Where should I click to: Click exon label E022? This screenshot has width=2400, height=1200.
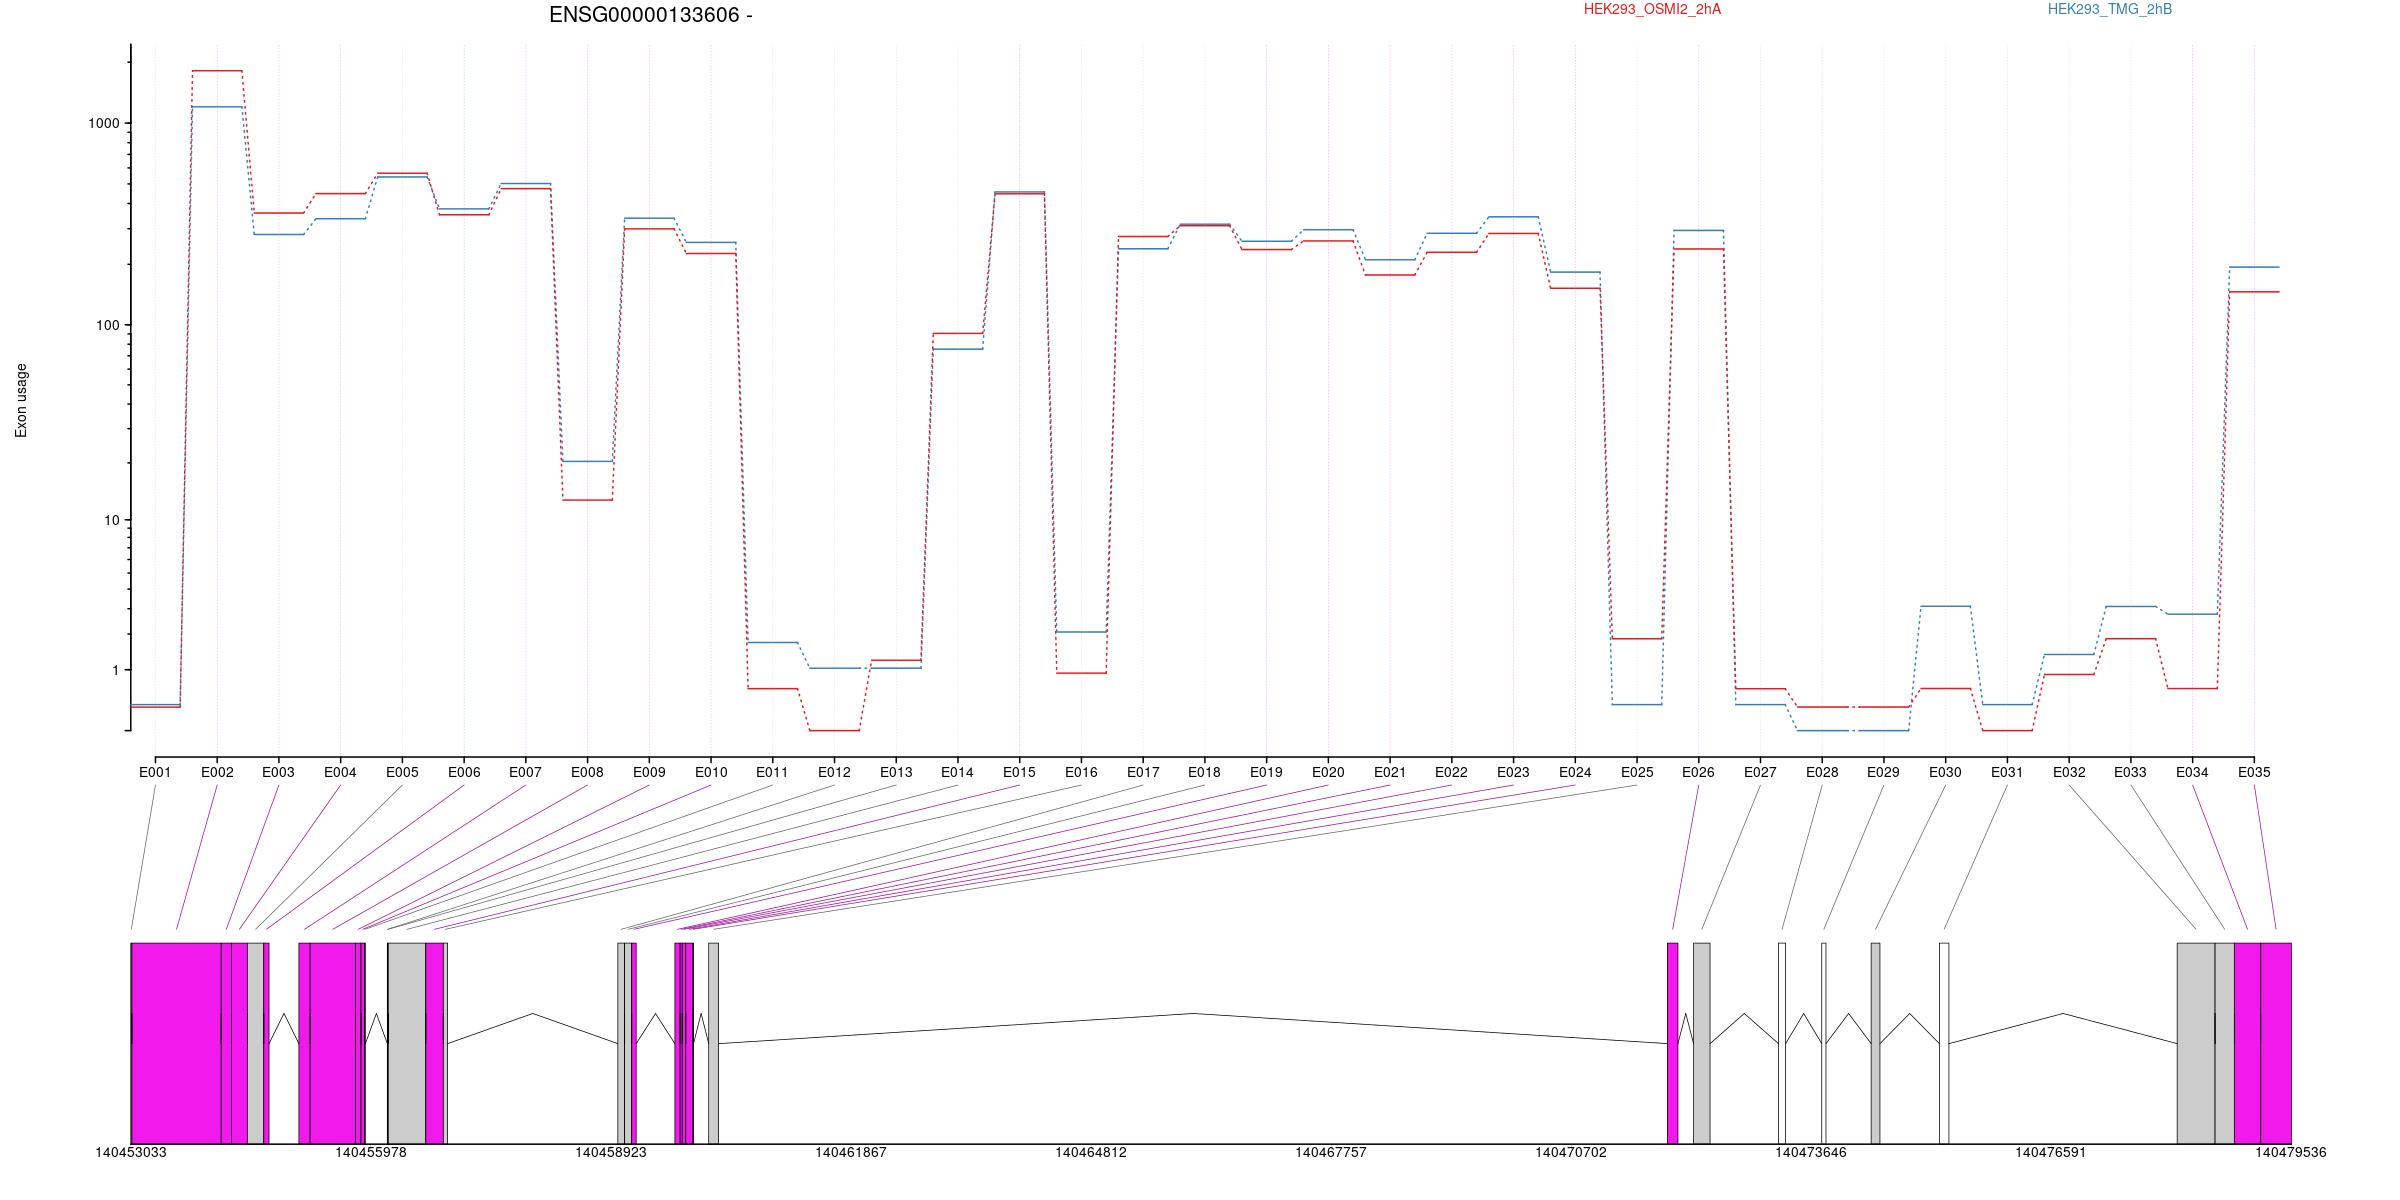1451,772
